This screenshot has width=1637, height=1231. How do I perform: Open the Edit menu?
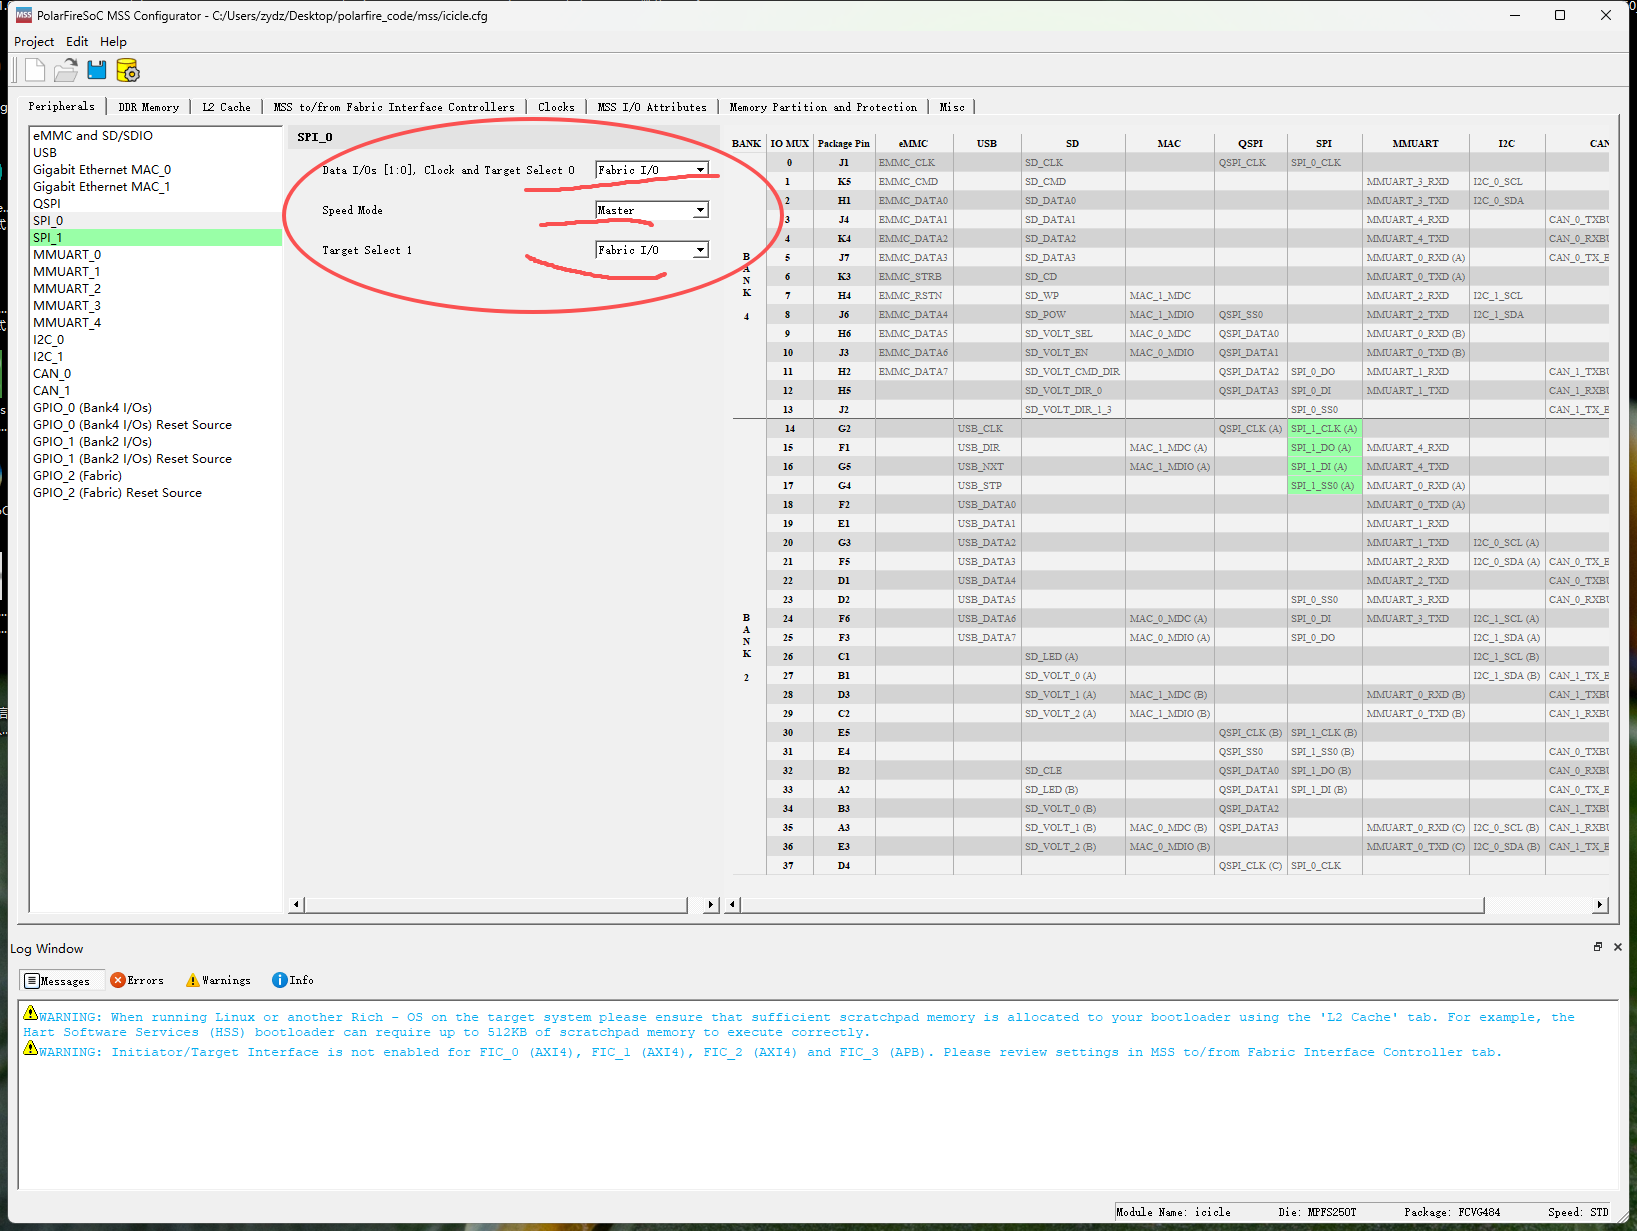[77, 42]
